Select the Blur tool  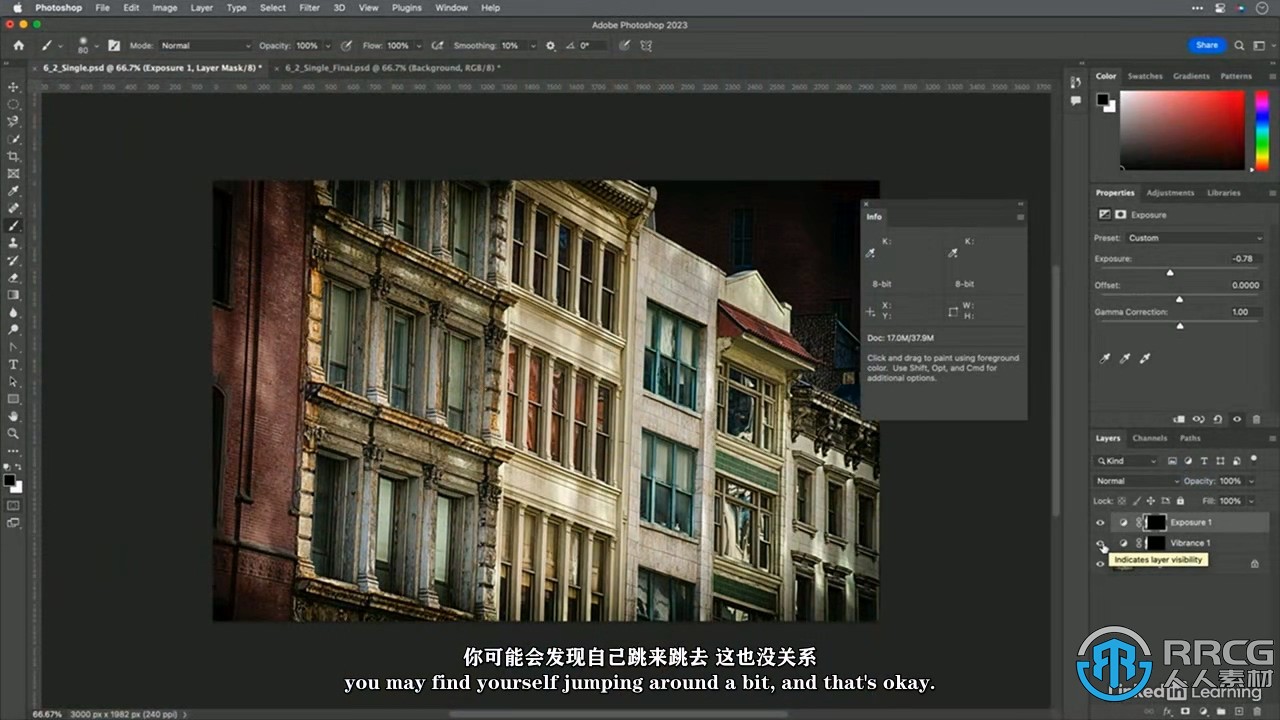point(13,312)
